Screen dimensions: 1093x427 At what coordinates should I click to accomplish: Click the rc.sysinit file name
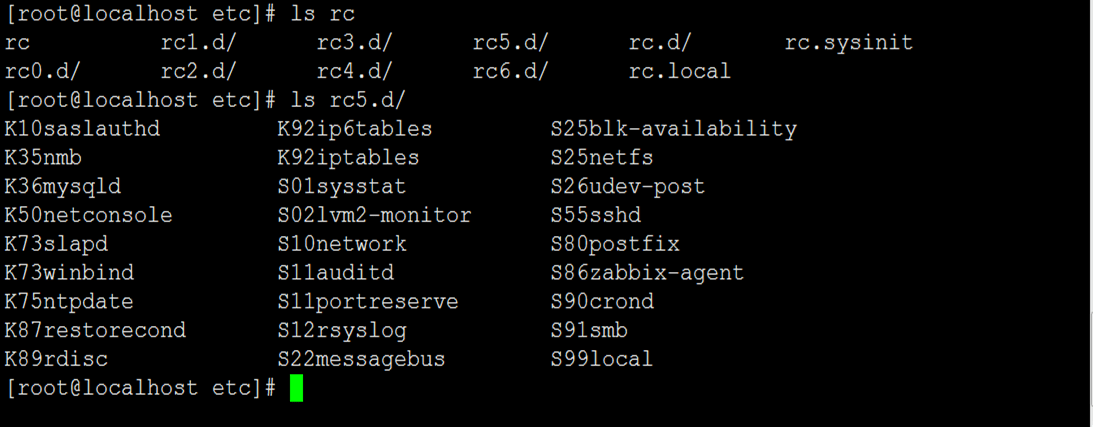tap(849, 42)
